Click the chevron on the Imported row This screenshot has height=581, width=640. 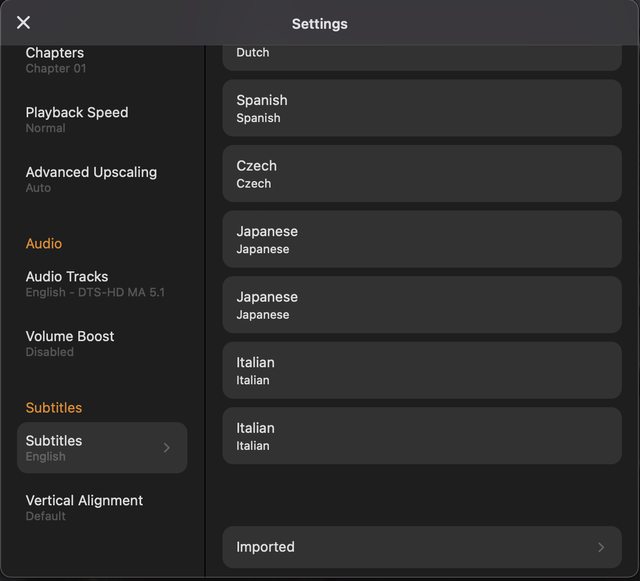601,547
